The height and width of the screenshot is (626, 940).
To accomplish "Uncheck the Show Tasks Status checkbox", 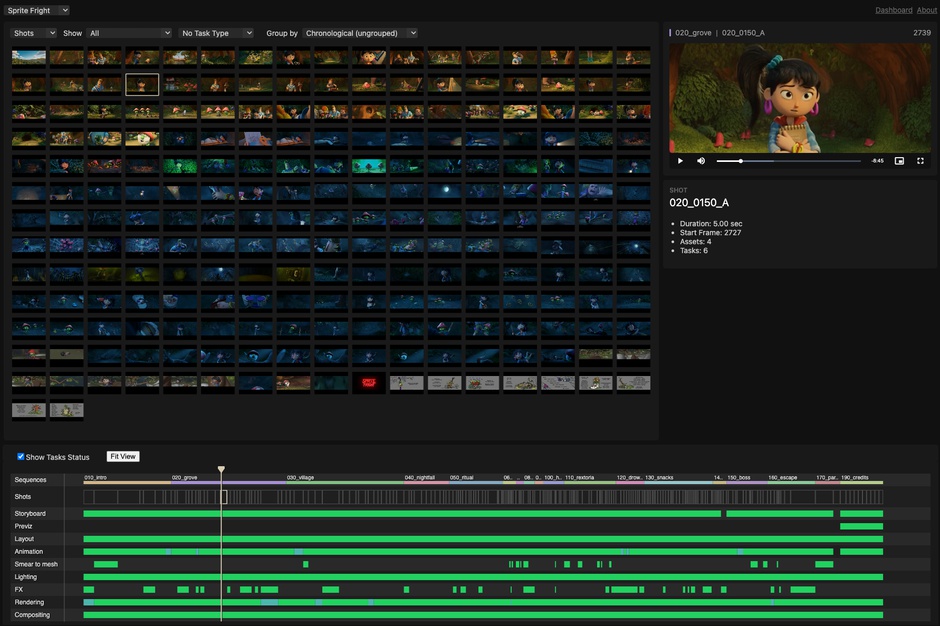I will (20, 456).
